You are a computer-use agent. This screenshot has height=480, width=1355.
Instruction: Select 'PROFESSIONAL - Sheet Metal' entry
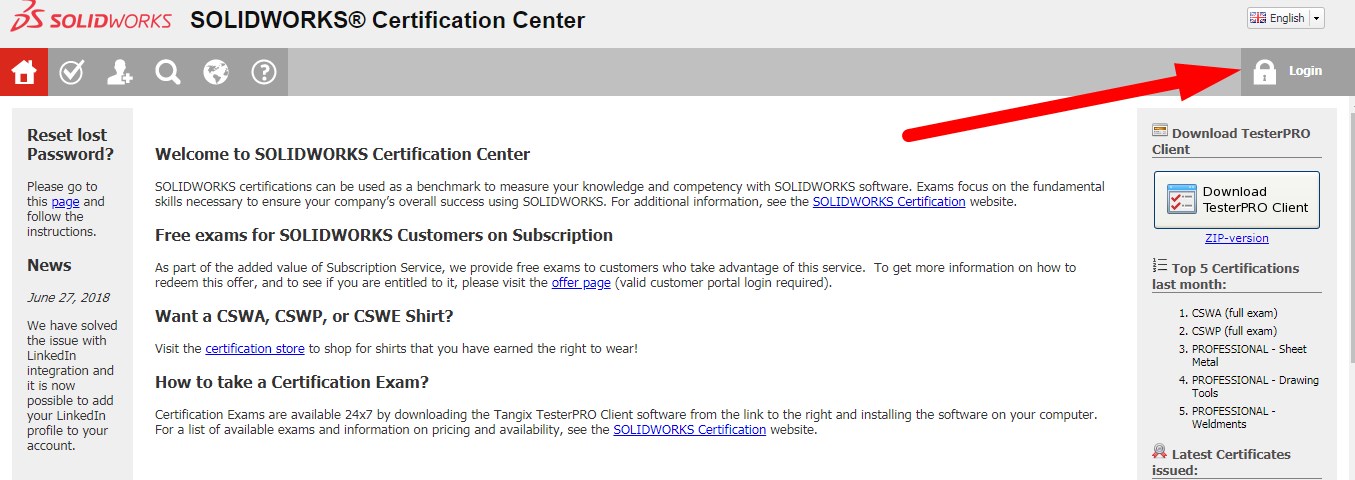pyautogui.click(x=1249, y=355)
